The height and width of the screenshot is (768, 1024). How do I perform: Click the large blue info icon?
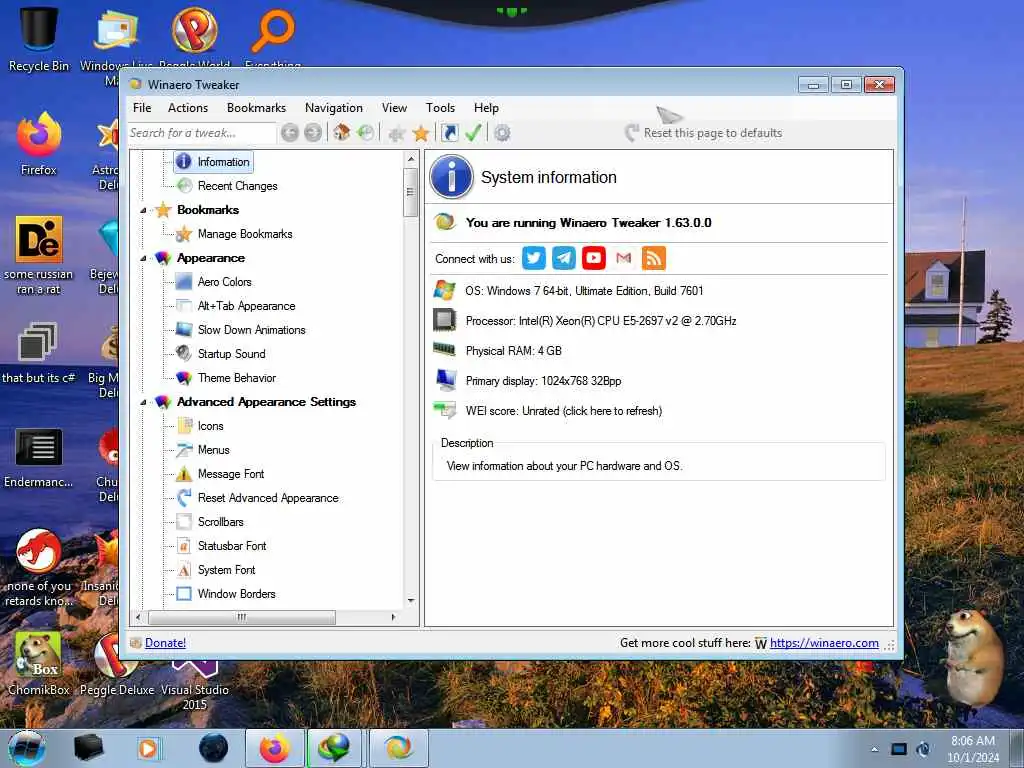451,176
